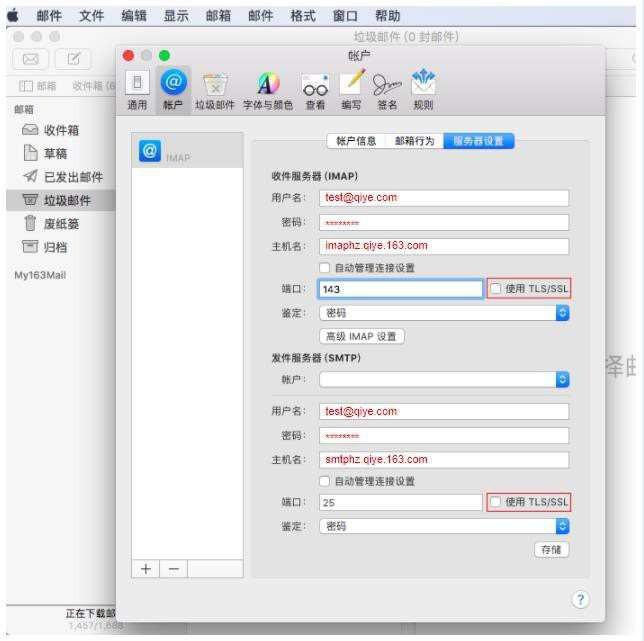This screenshot has width=644, height=641.
Task: Open the Signatures (签名) preferences pane
Action: click(387, 91)
